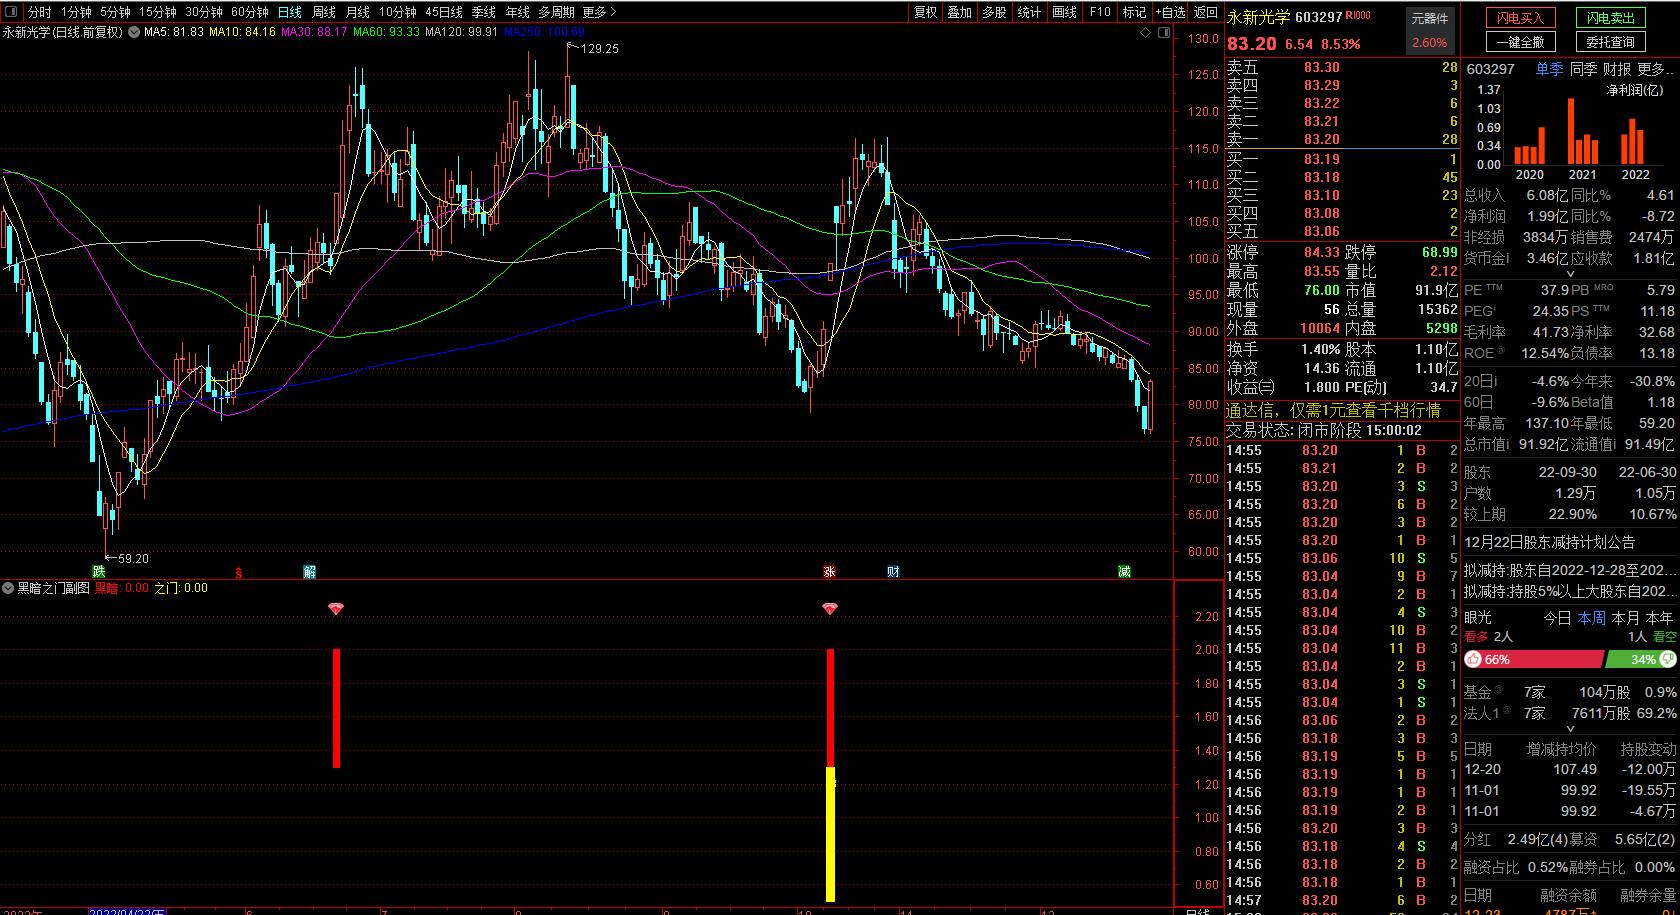Click the 闪电买入 button
The image size is (1680, 915).
tap(1521, 18)
